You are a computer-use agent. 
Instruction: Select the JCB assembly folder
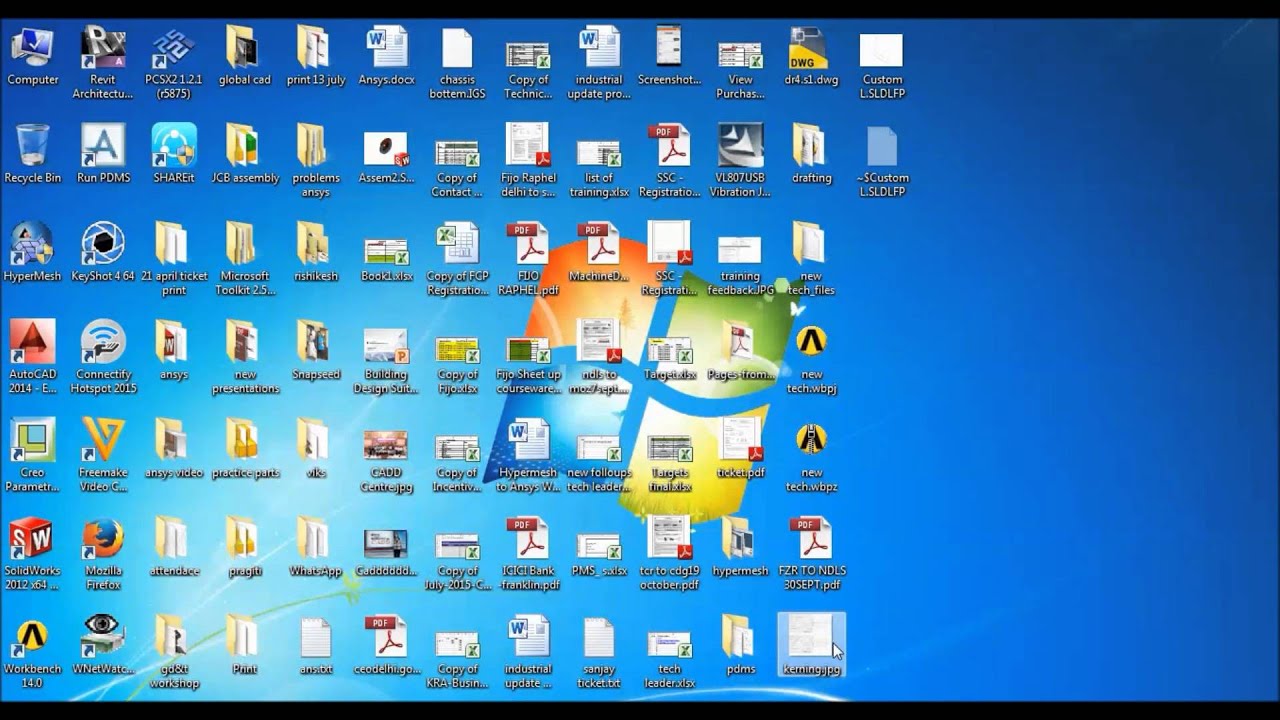pyautogui.click(x=244, y=154)
